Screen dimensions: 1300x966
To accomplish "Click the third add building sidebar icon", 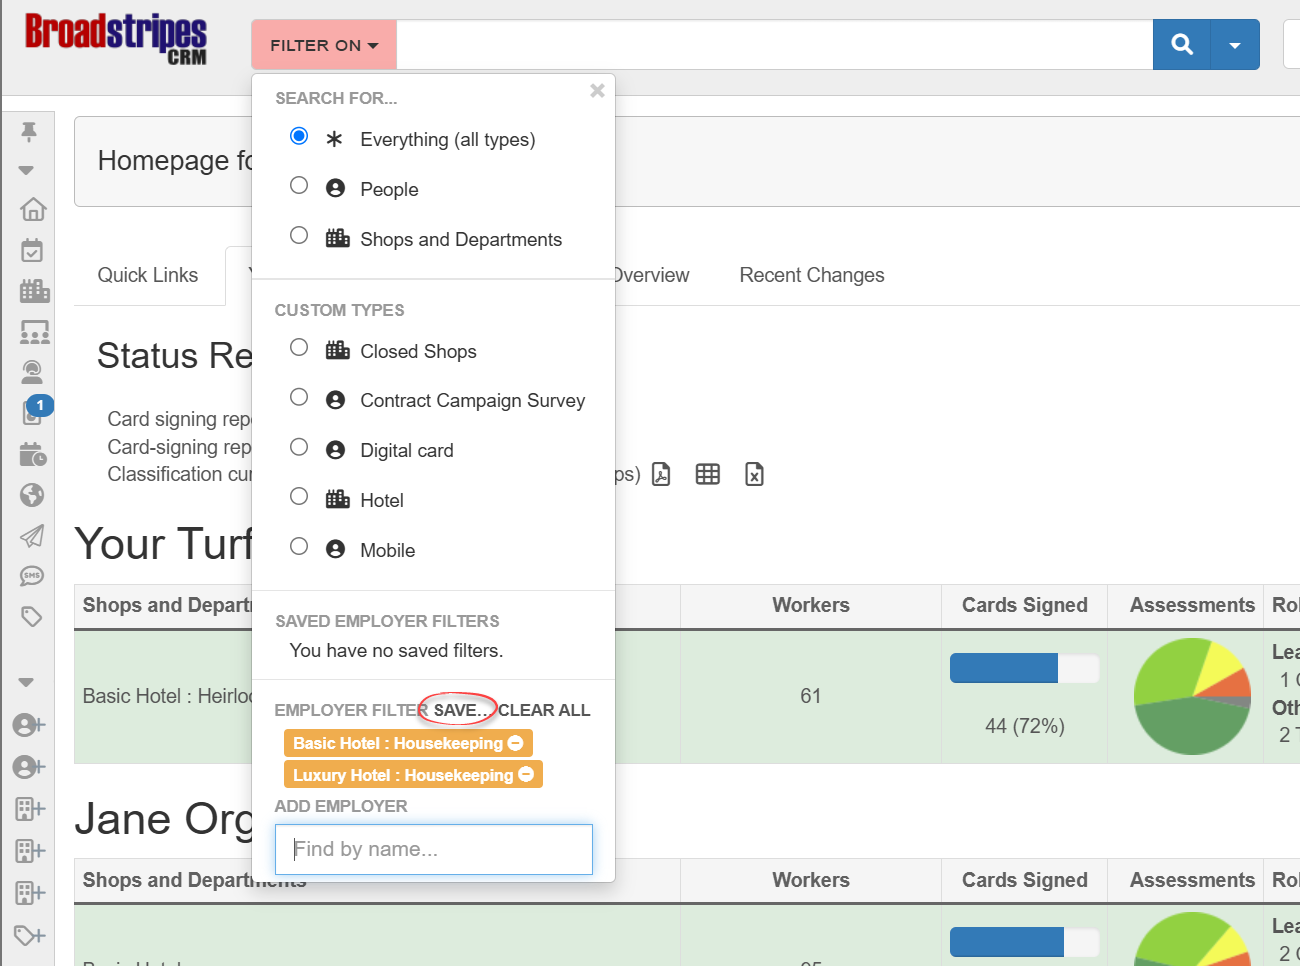I will coord(30,893).
